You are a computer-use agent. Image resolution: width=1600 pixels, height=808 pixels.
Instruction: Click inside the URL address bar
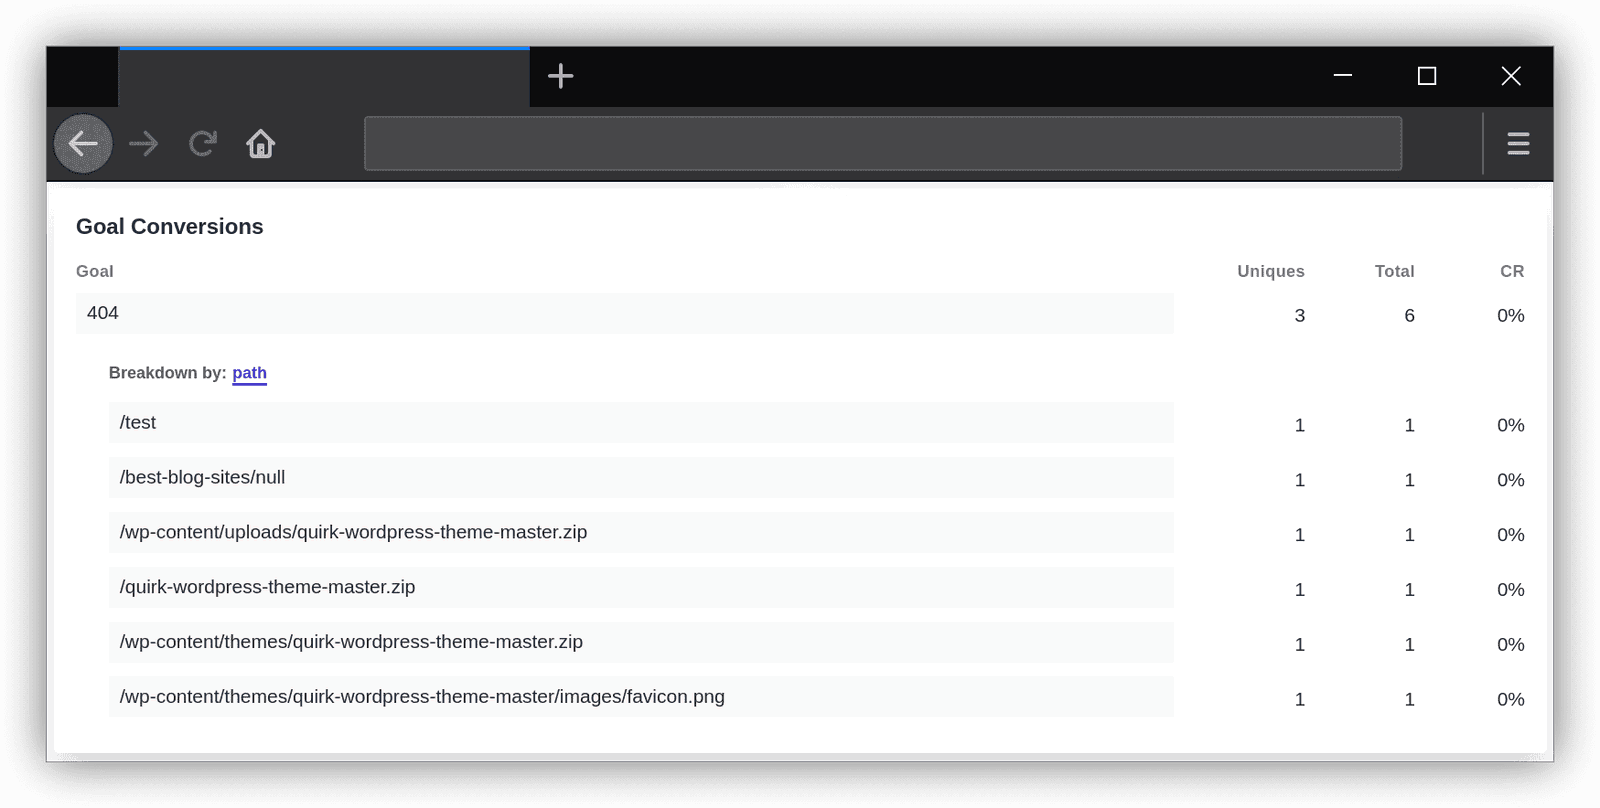(x=882, y=144)
